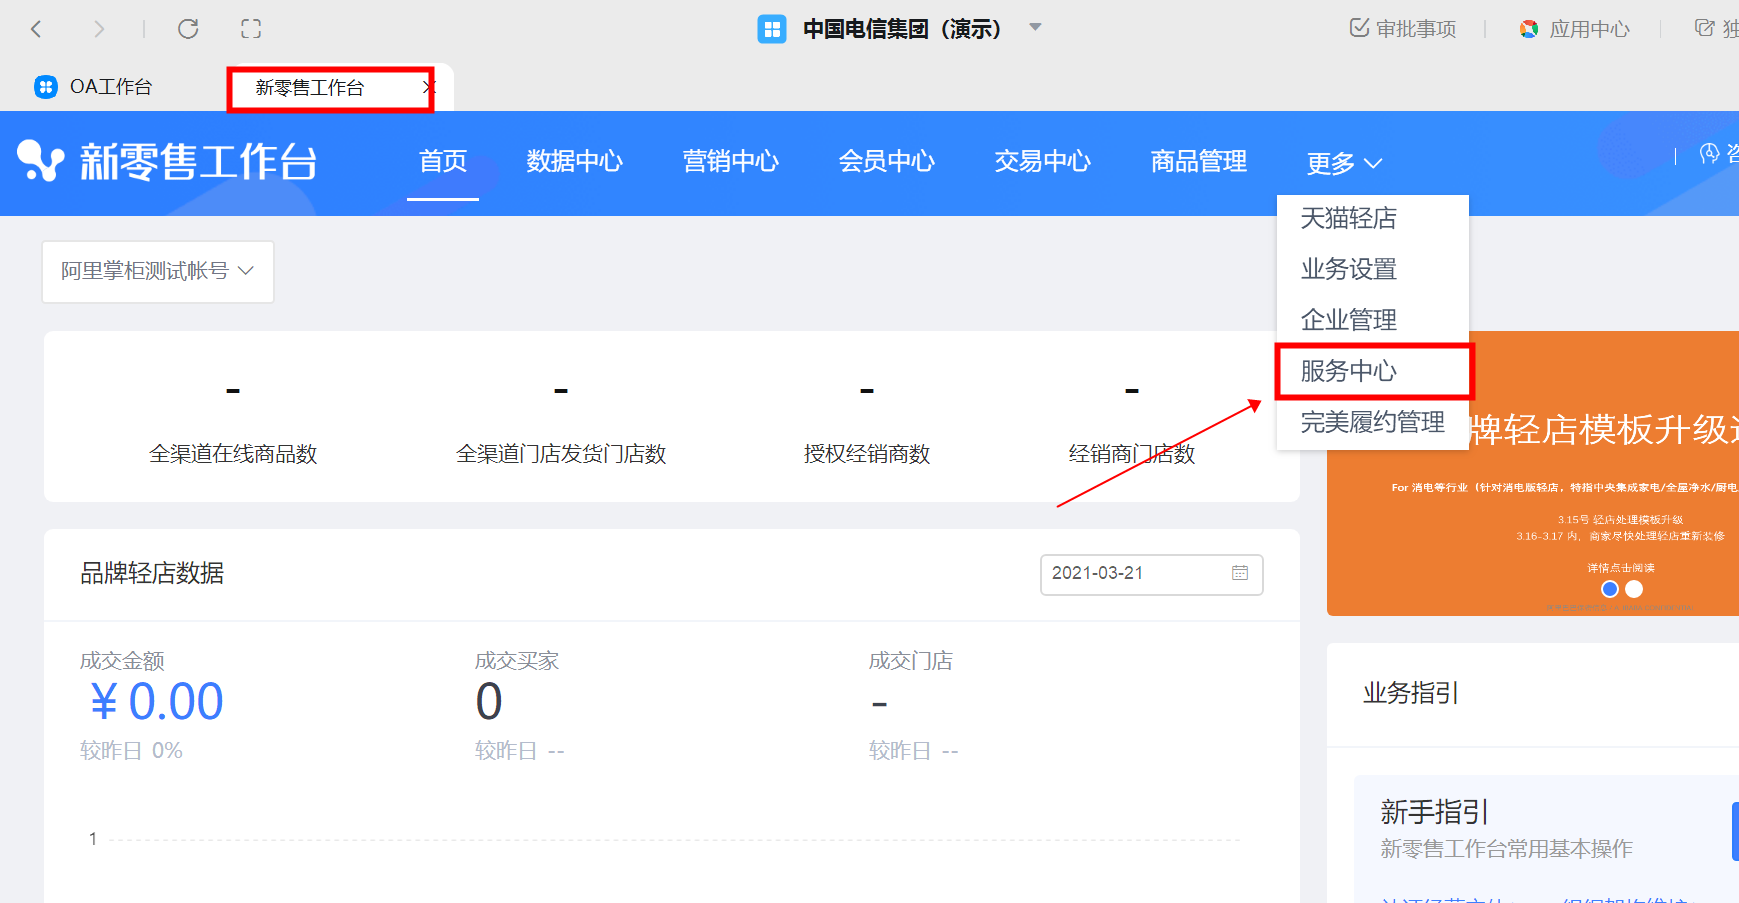Expand the 阿里掌柜测试帐号 account dropdown
Image resolution: width=1739 pixels, height=903 pixels.
(158, 271)
